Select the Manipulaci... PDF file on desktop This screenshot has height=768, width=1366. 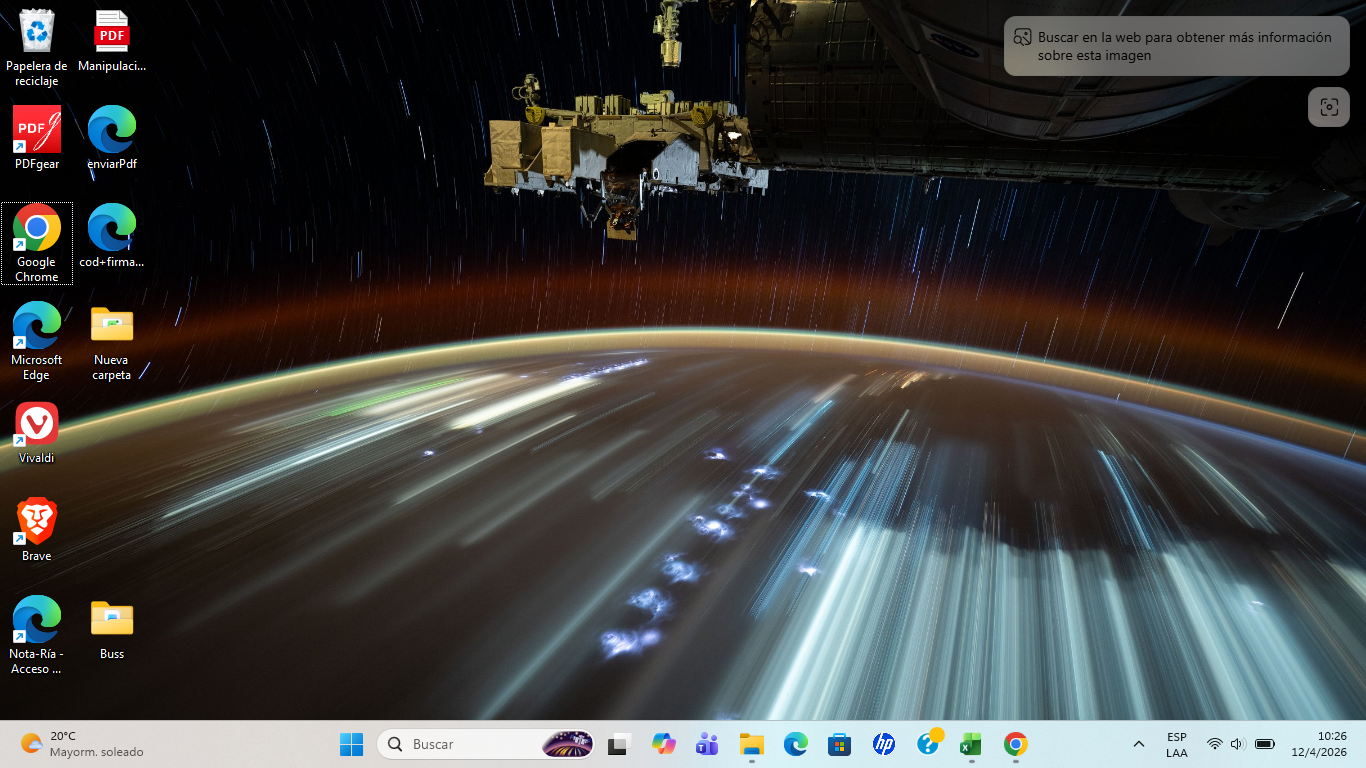[112, 41]
